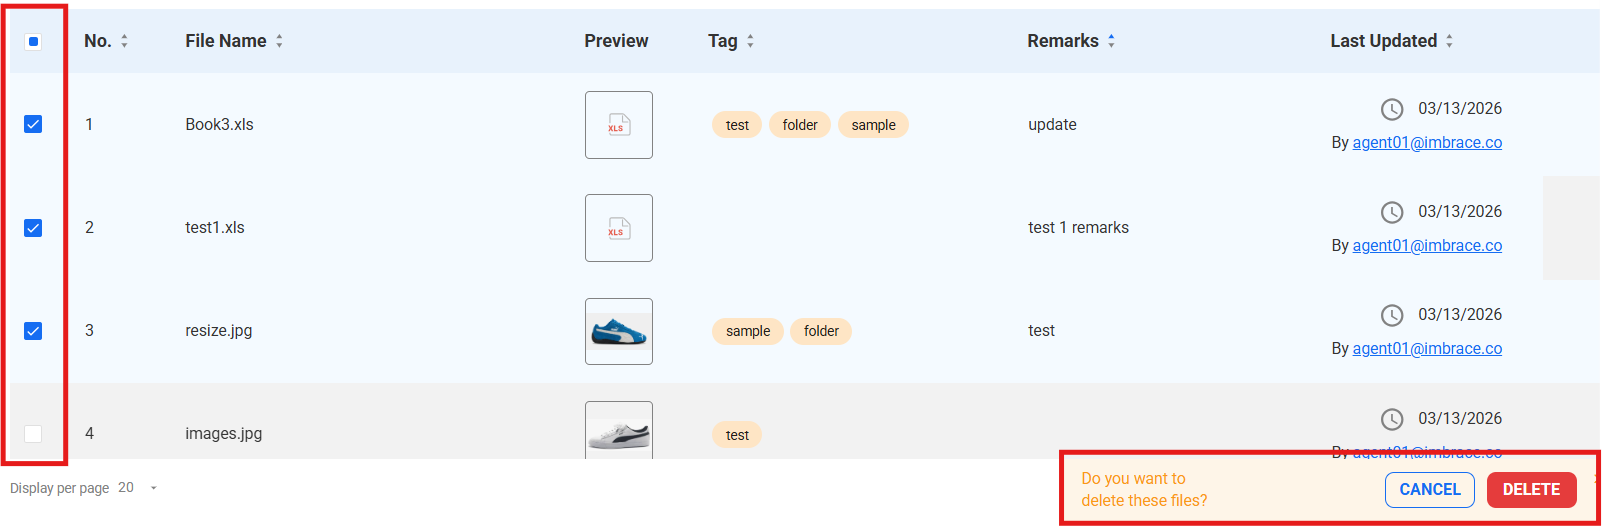Uncheck the resize.jpg row checkbox
Viewport: 1602px width, 531px height.
point(33,331)
